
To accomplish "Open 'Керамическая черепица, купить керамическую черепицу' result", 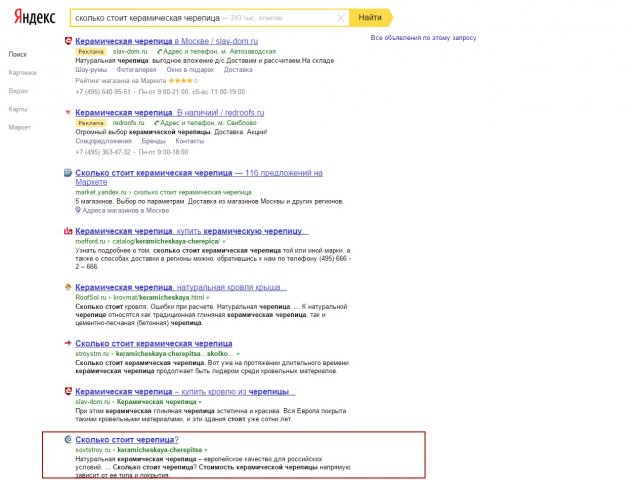I will point(192,231).
